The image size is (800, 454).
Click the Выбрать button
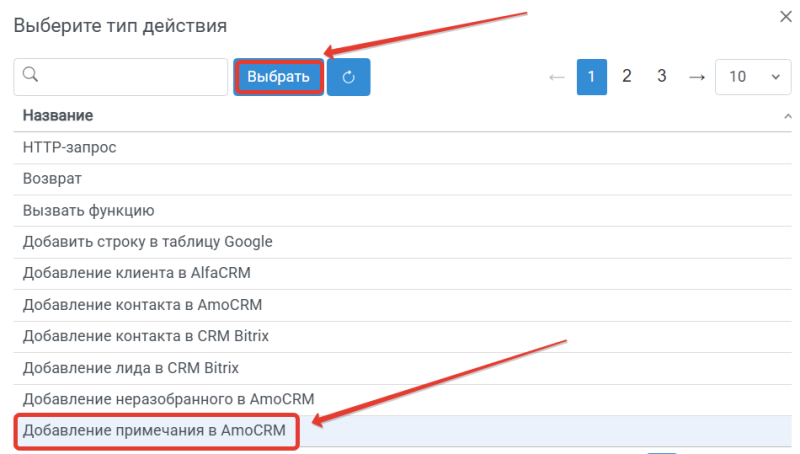click(279, 77)
